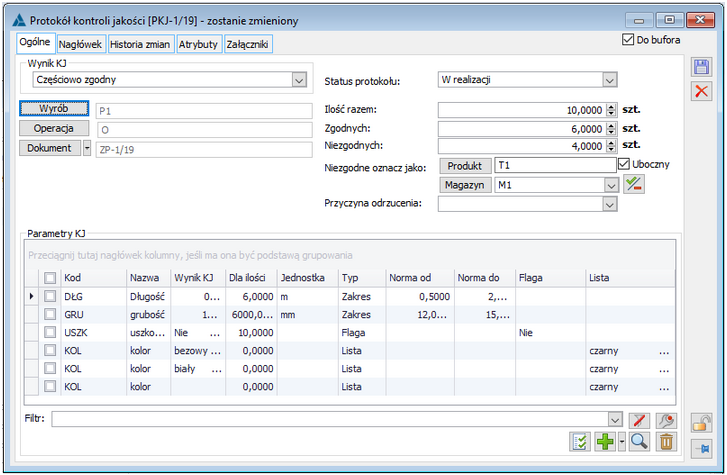The height and width of the screenshot is (475, 727).
Task: Click the pin icon at bottom right
Action: click(x=701, y=449)
